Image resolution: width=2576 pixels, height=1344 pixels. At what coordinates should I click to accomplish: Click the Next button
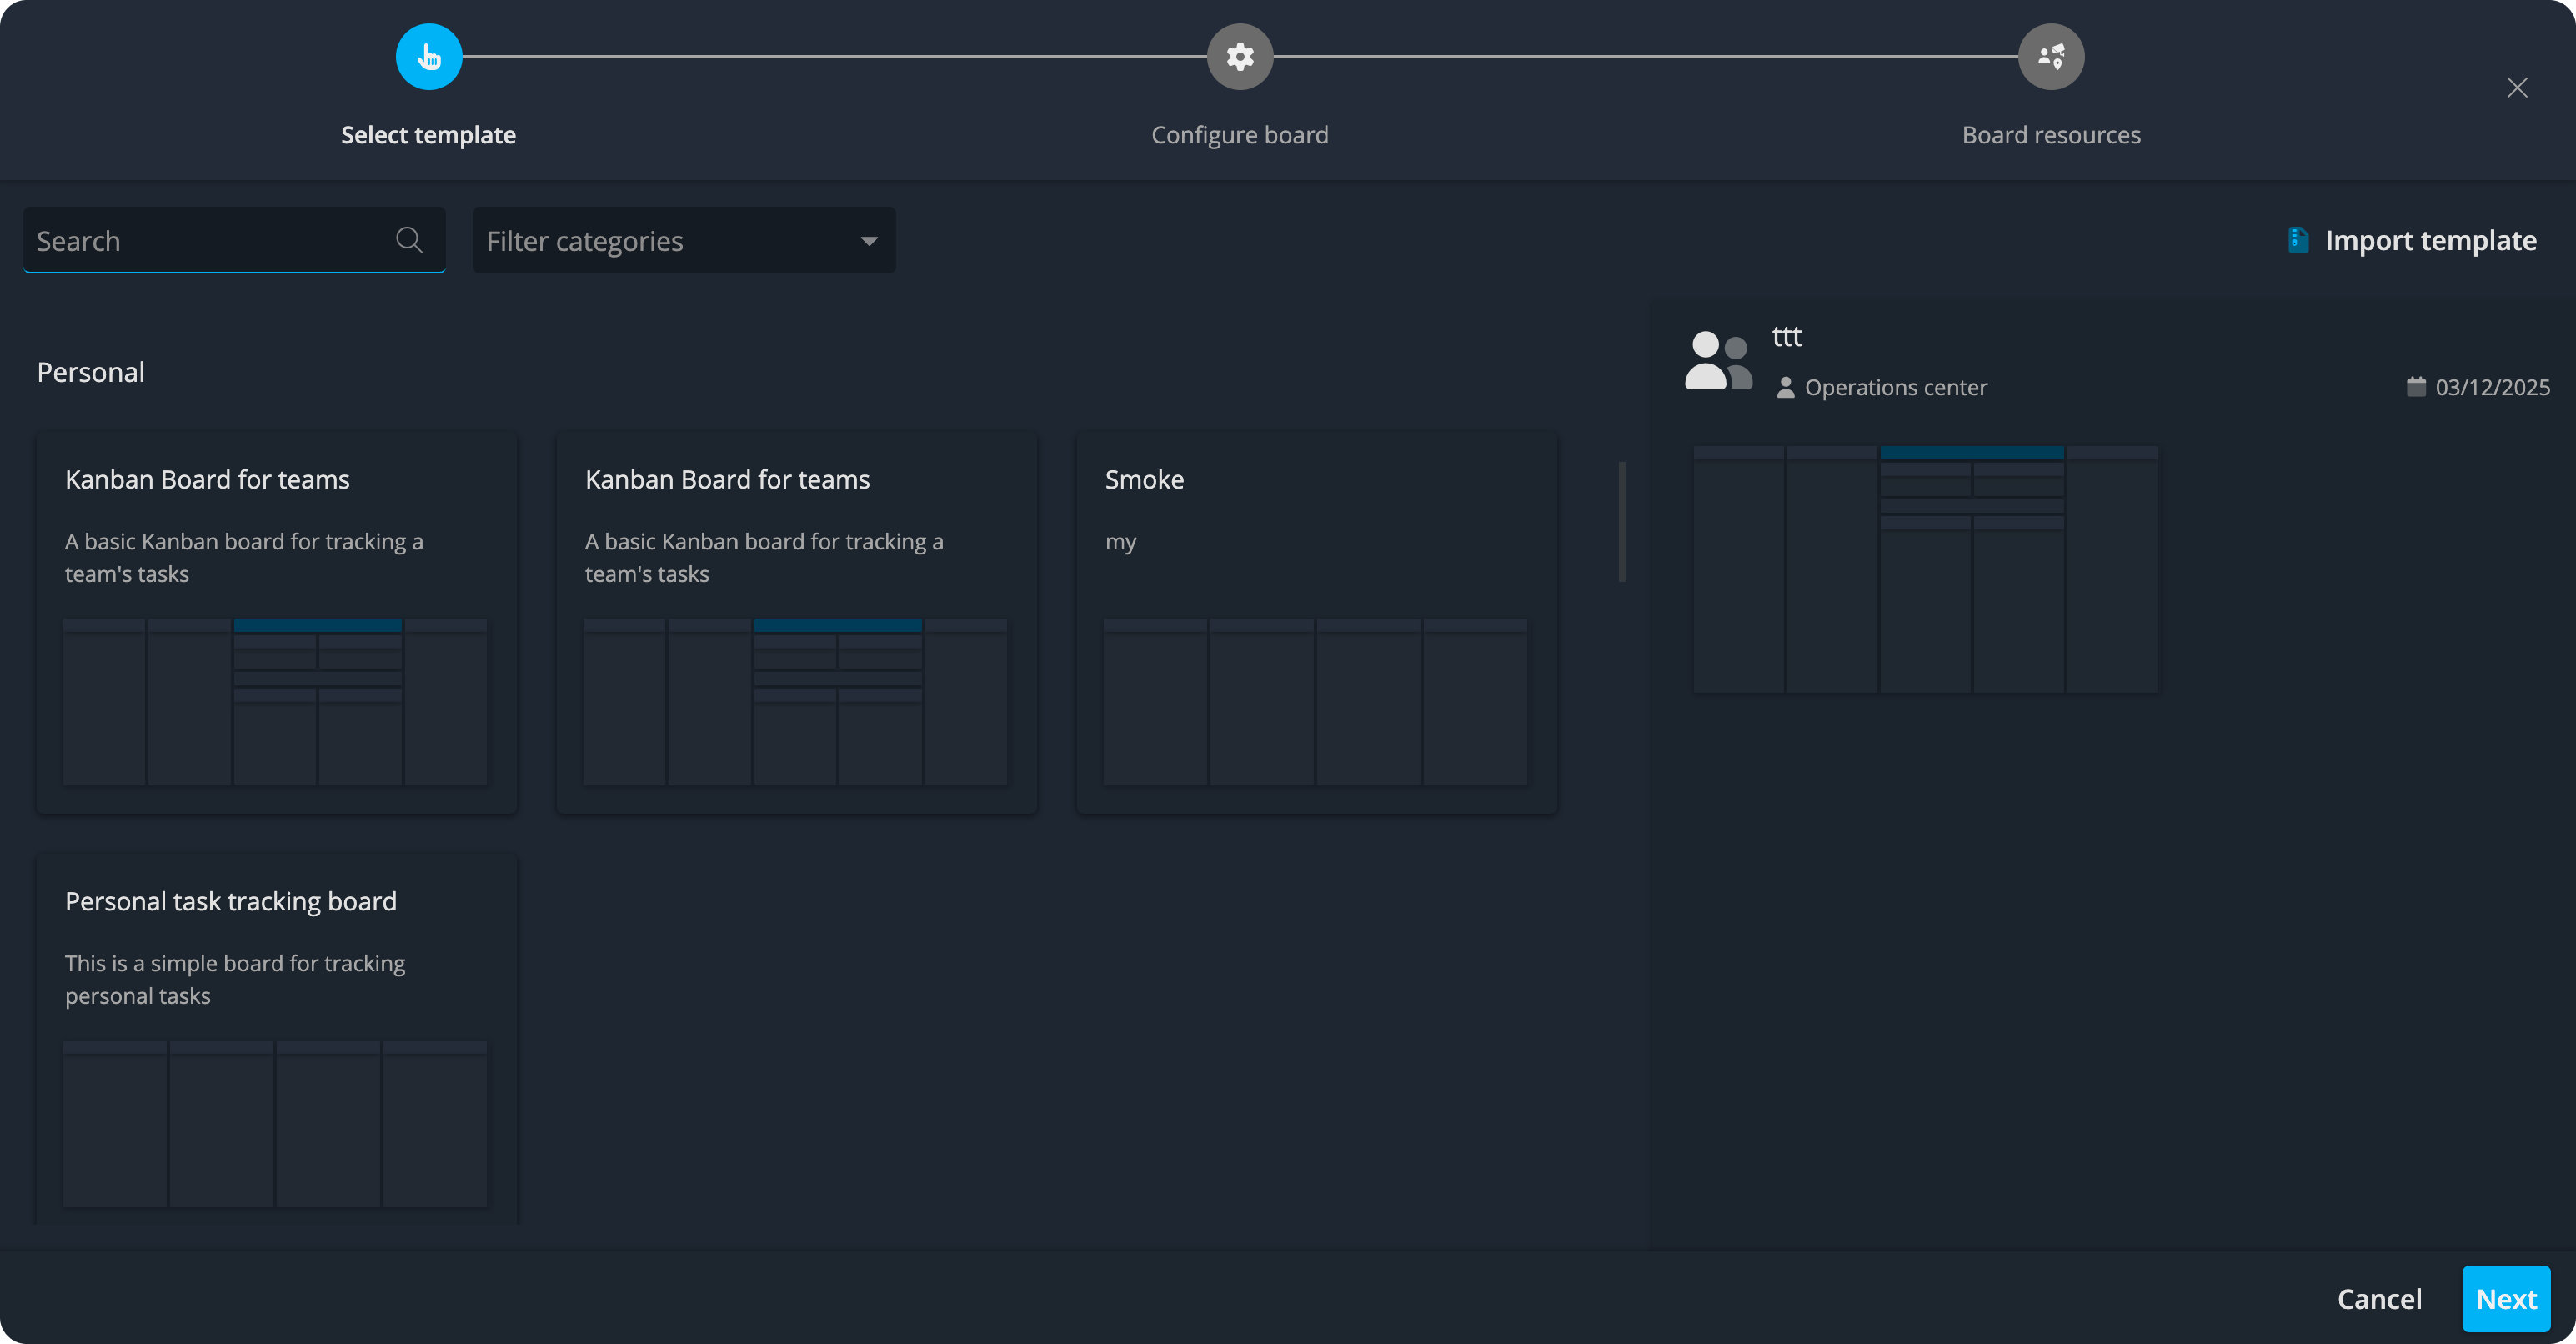(2506, 1298)
